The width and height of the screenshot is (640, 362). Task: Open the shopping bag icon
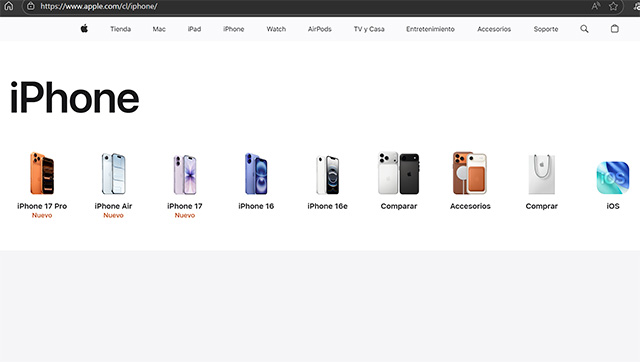pyautogui.click(x=614, y=29)
